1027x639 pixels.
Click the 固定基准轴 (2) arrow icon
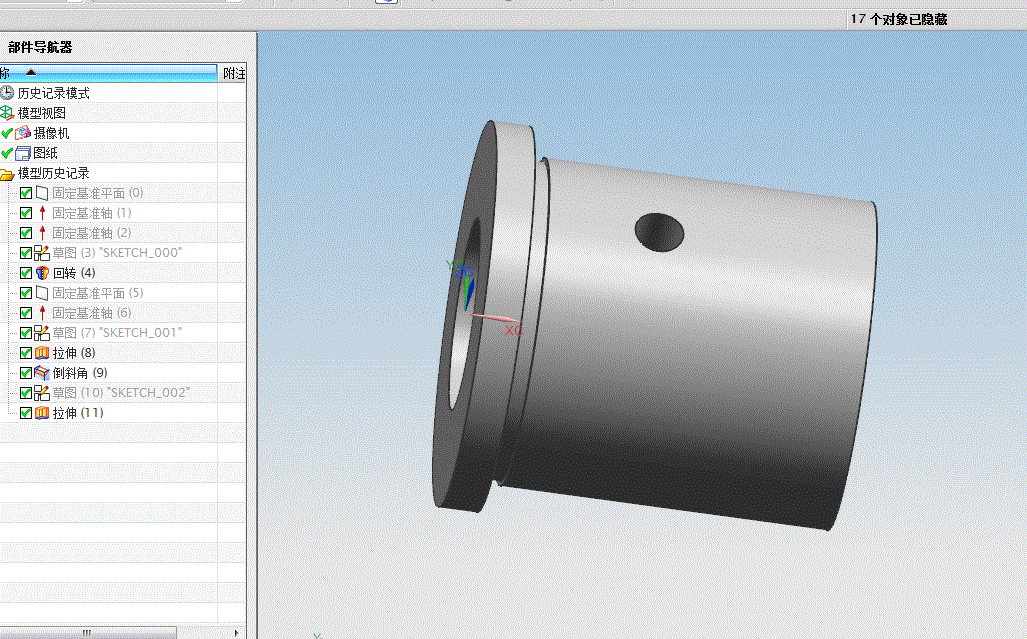pos(43,233)
